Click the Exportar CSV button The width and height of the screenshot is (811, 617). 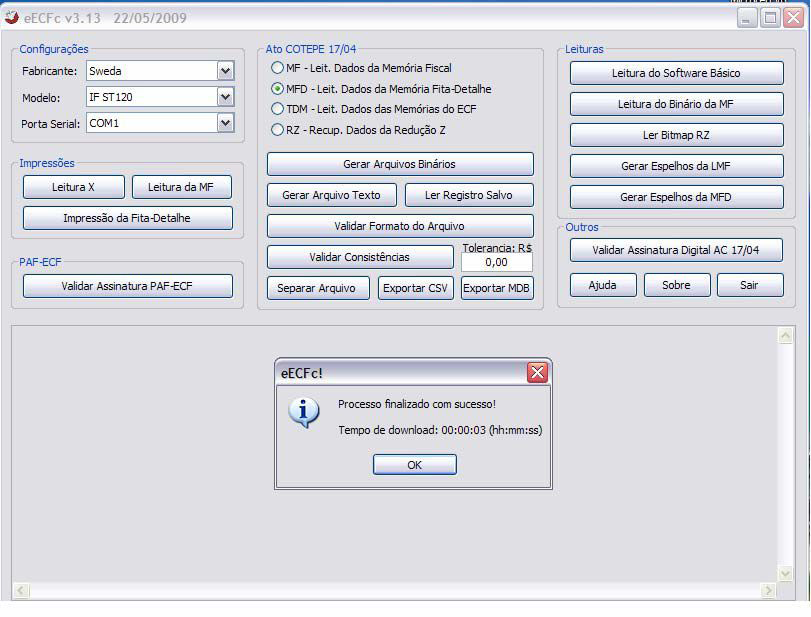coord(415,288)
